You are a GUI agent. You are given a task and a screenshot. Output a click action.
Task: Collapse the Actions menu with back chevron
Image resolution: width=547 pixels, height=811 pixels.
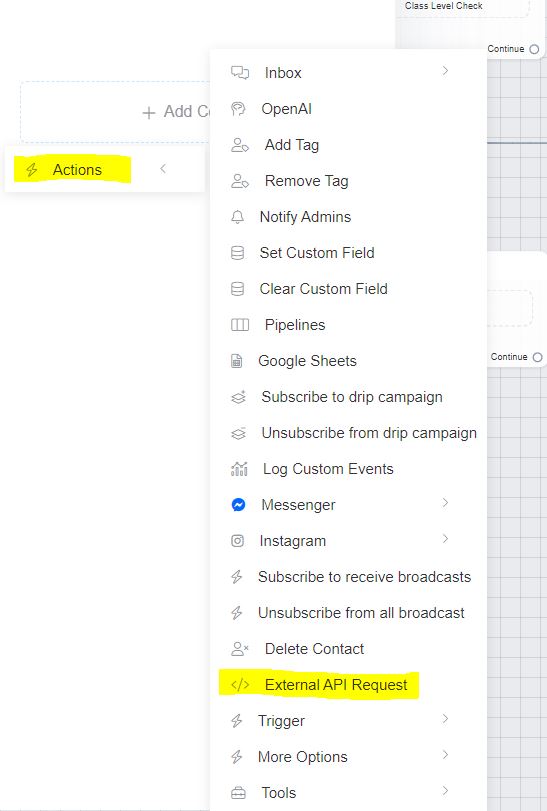[x=163, y=169]
